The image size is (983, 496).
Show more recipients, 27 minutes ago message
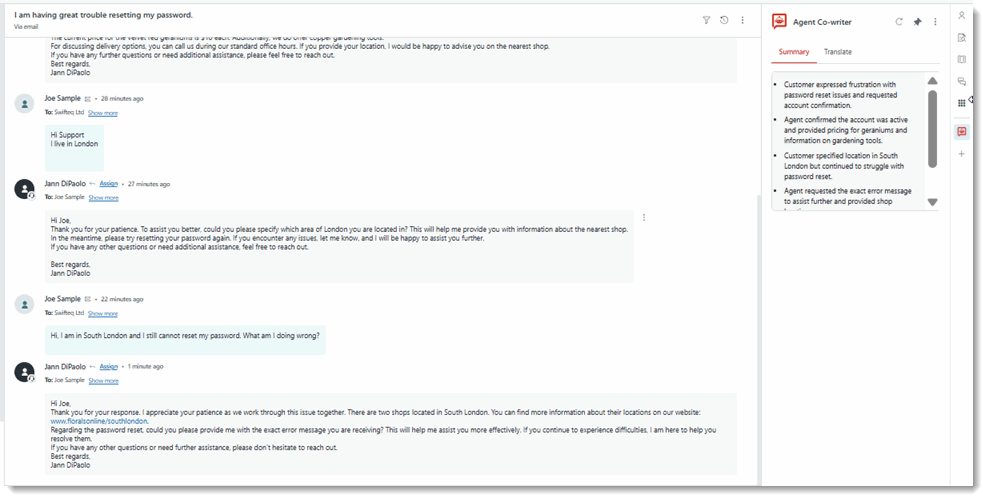[x=103, y=198]
